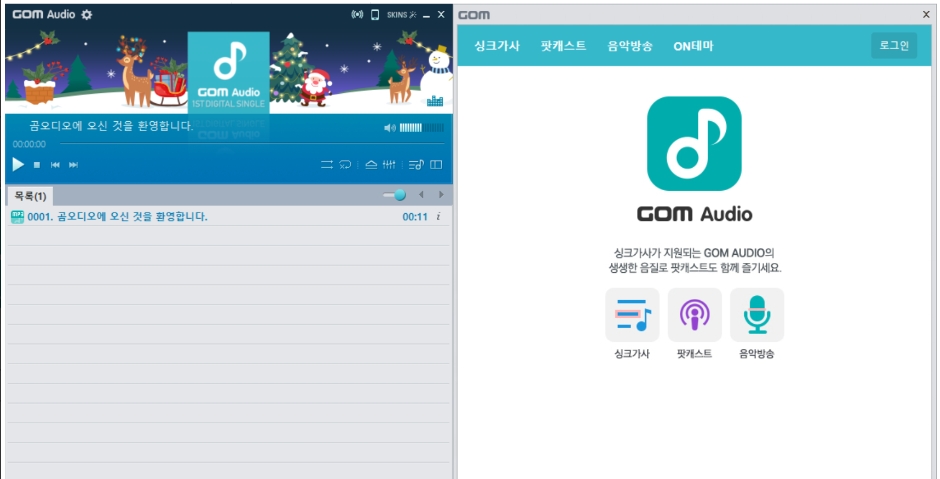Click the eject/open file icon
The image size is (940, 479).
(x=371, y=164)
